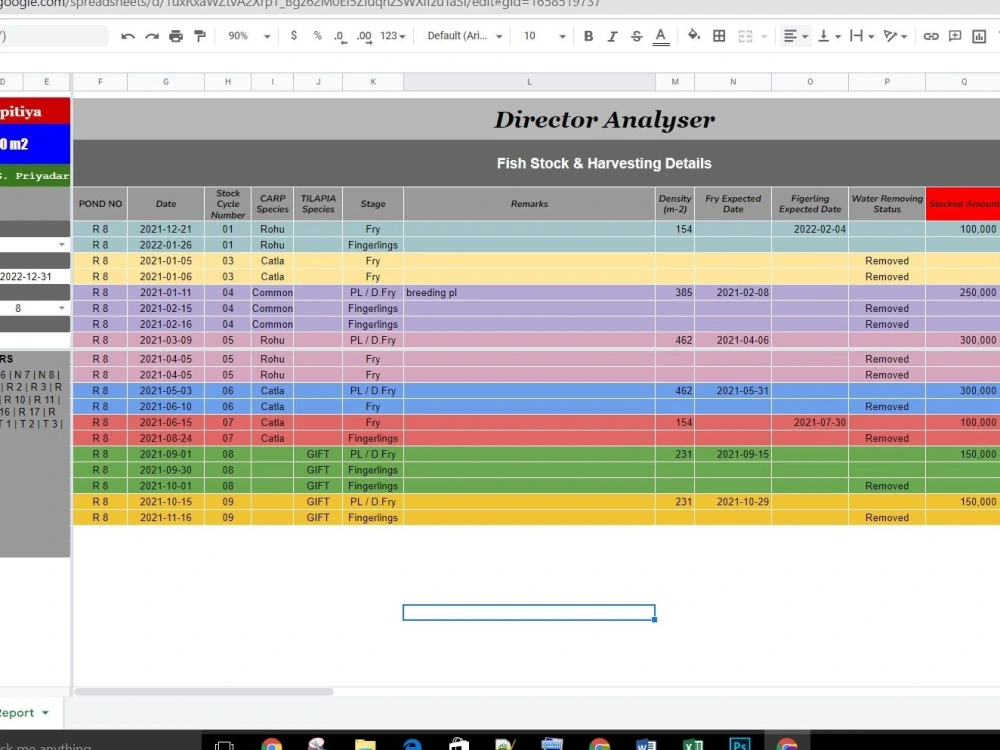Screen dimensions: 1000x750
Task: Open the Default (Ari...) font dropdown
Action: pos(464,36)
